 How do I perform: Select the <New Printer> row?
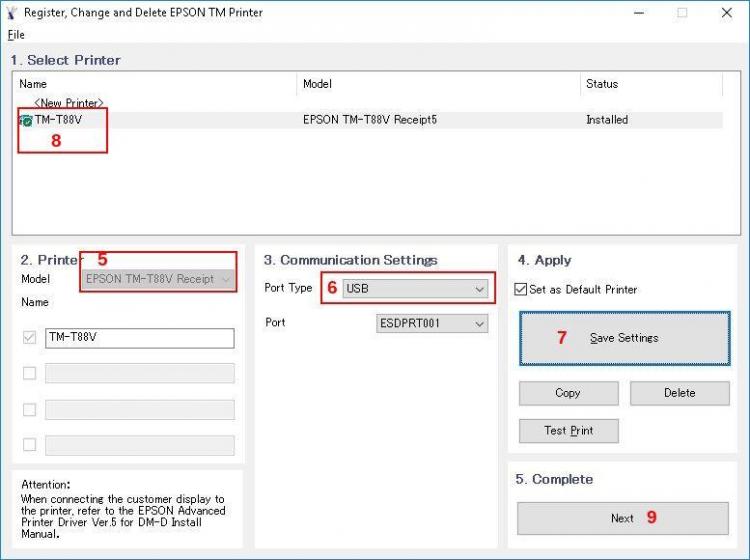pos(69,103)
